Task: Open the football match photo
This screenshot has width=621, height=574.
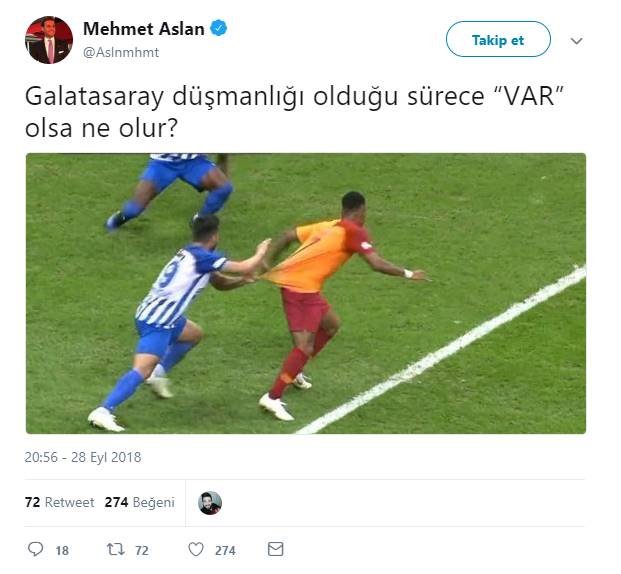Action: pos(306,294)
